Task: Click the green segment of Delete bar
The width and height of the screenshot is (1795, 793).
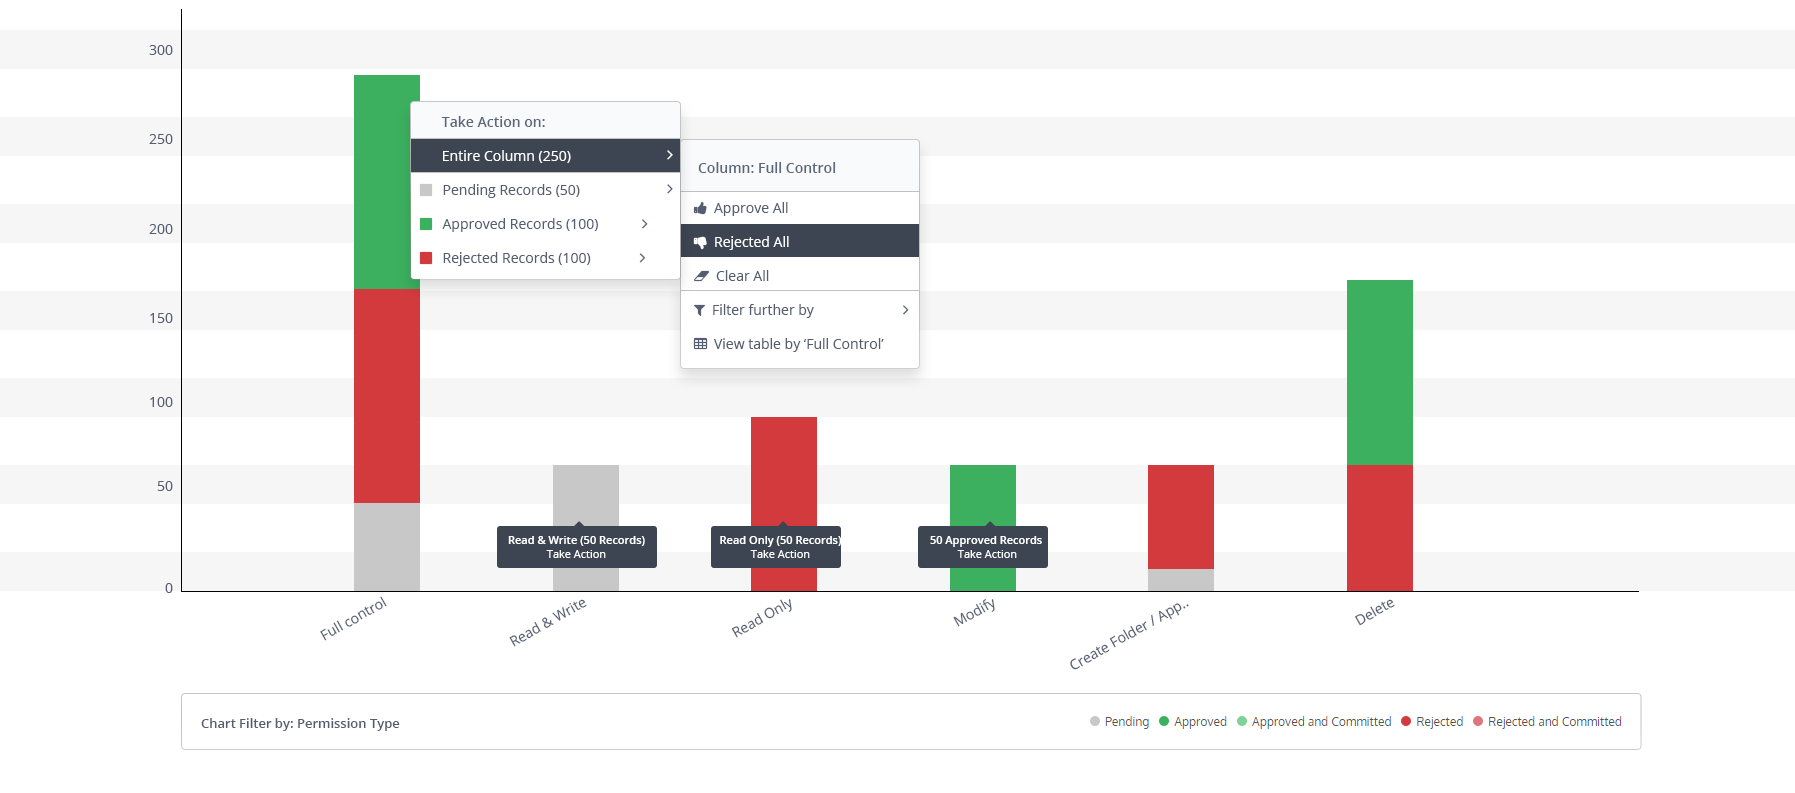Action: [1379, 372]
